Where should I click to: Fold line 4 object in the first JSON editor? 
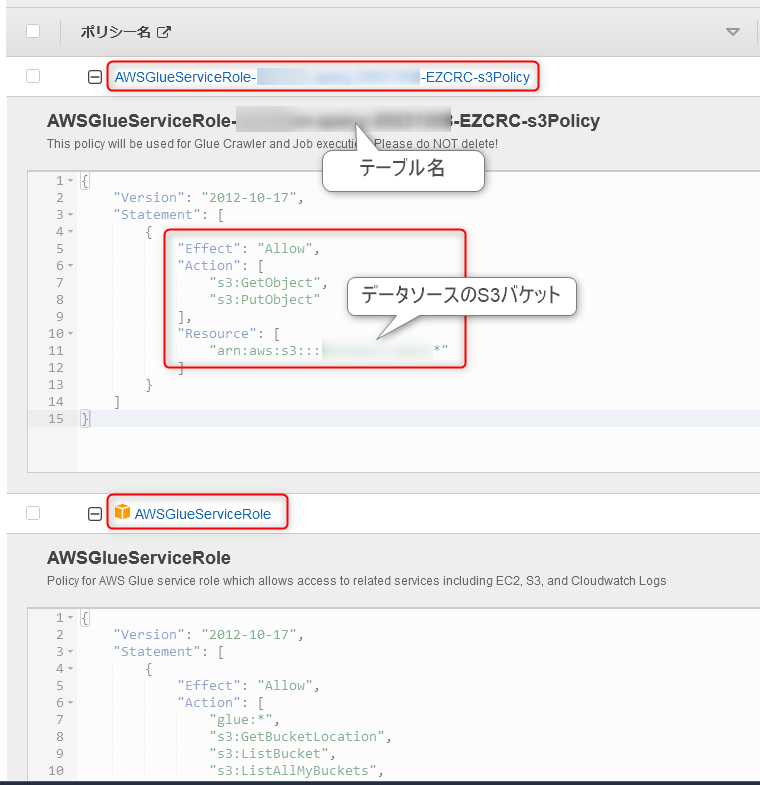[x=71, y=231]
